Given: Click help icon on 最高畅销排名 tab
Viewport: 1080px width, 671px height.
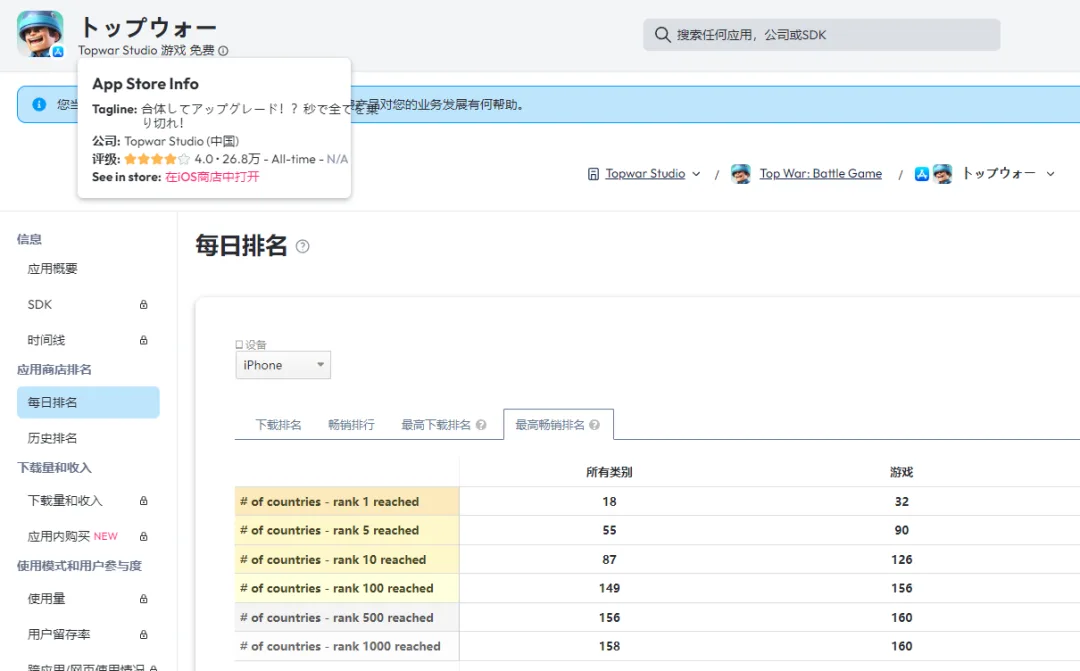Looking at the screenshot, I should click(595, 425).
